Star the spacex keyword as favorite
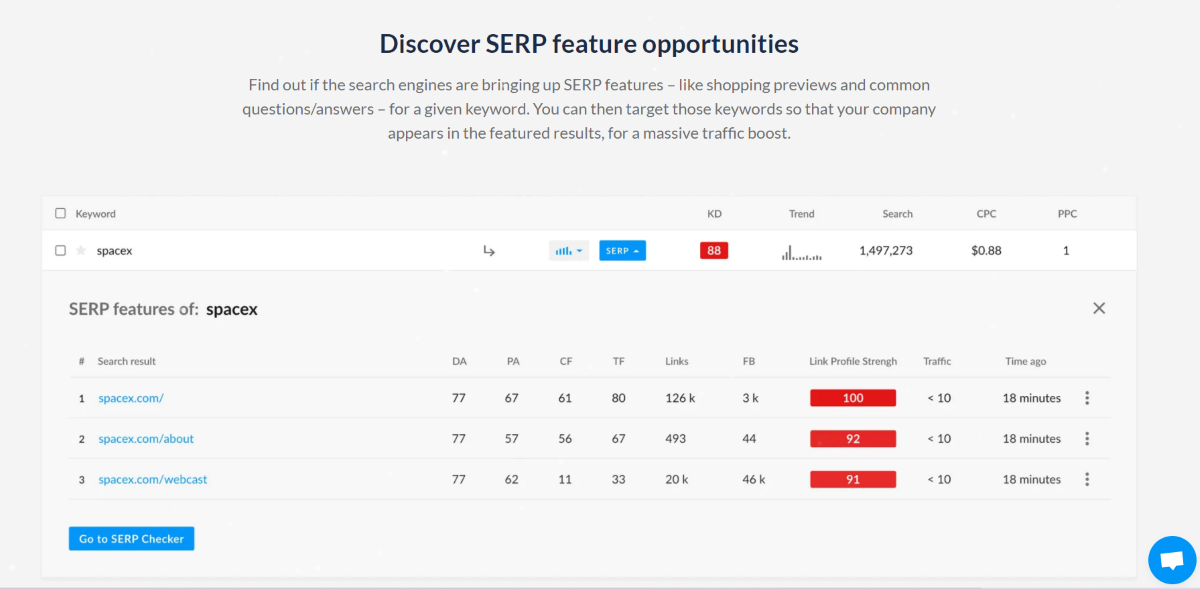Screen dimensions: 1200x589 (x=81, y=251)
